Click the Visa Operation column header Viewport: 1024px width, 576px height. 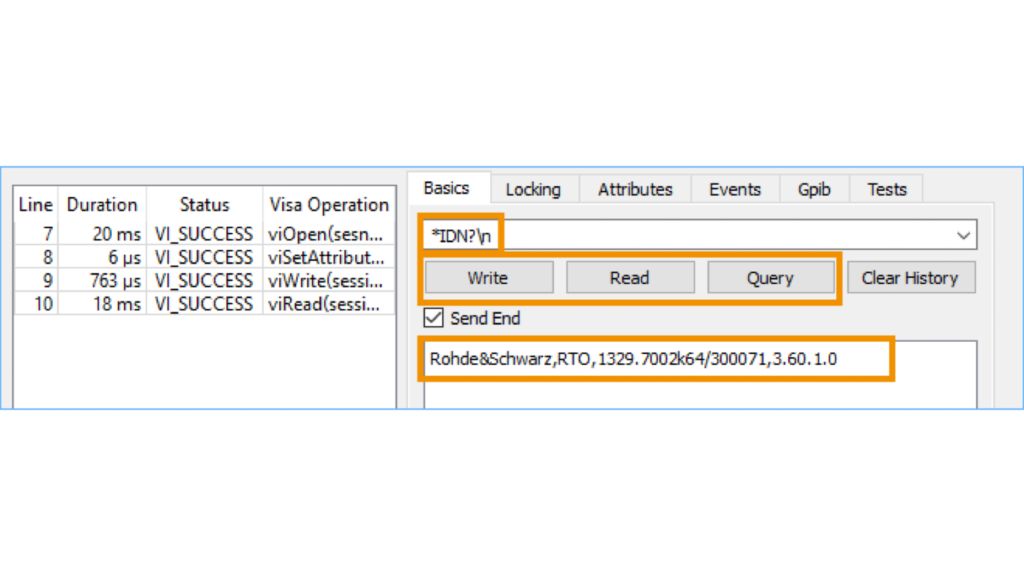click(x=329, y=204)
